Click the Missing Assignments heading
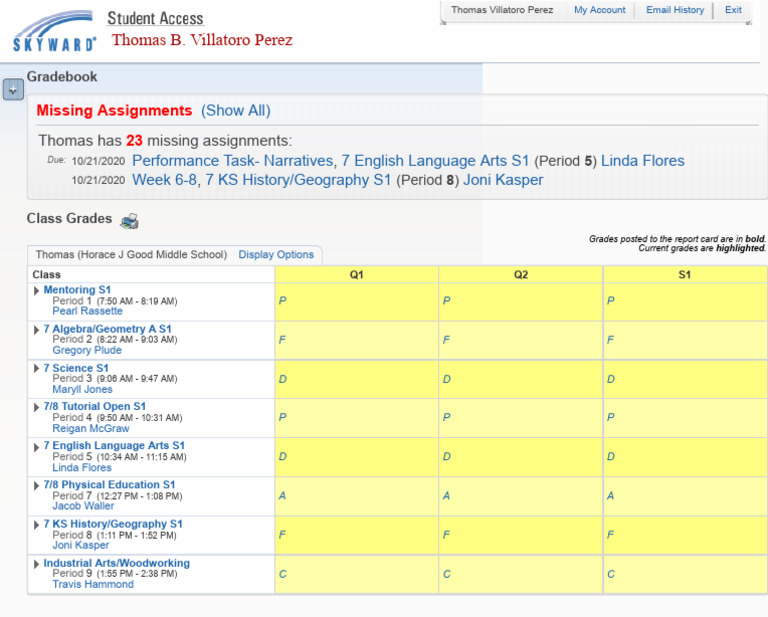This screenshot has height=617, width=768. [x=114, y=111]
